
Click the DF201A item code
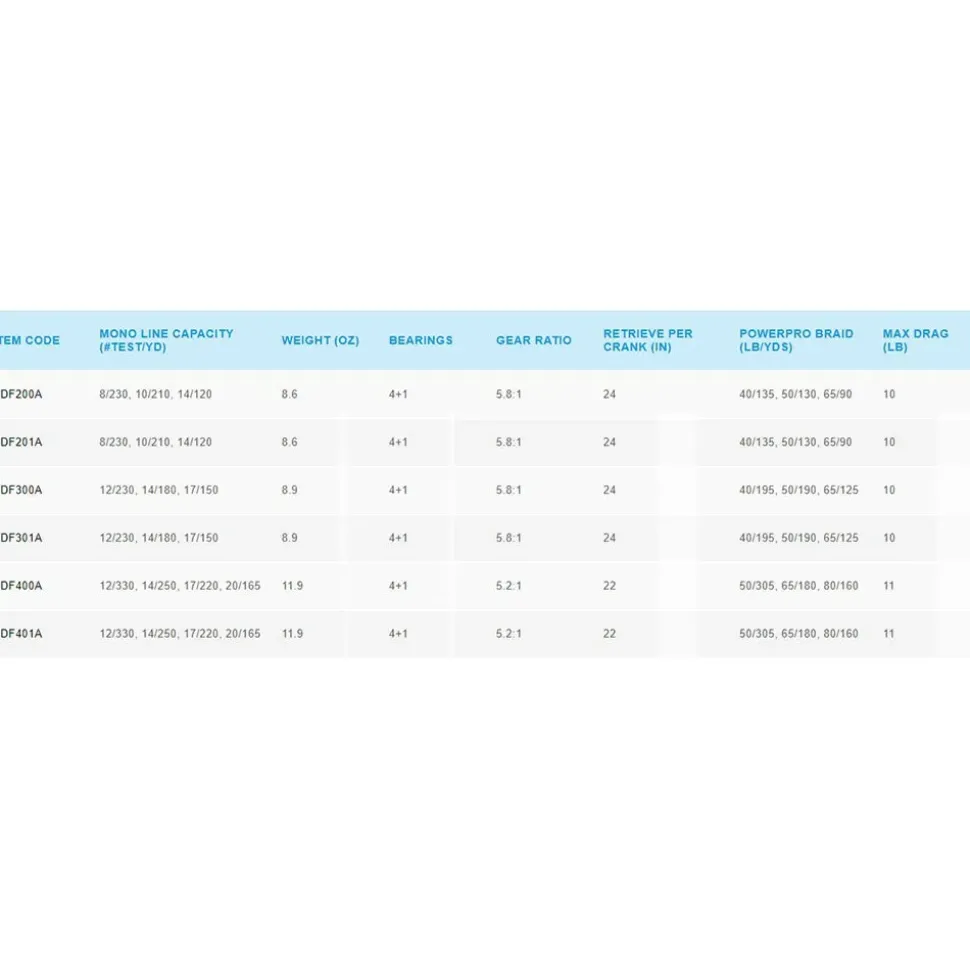(x=21, y=442)
